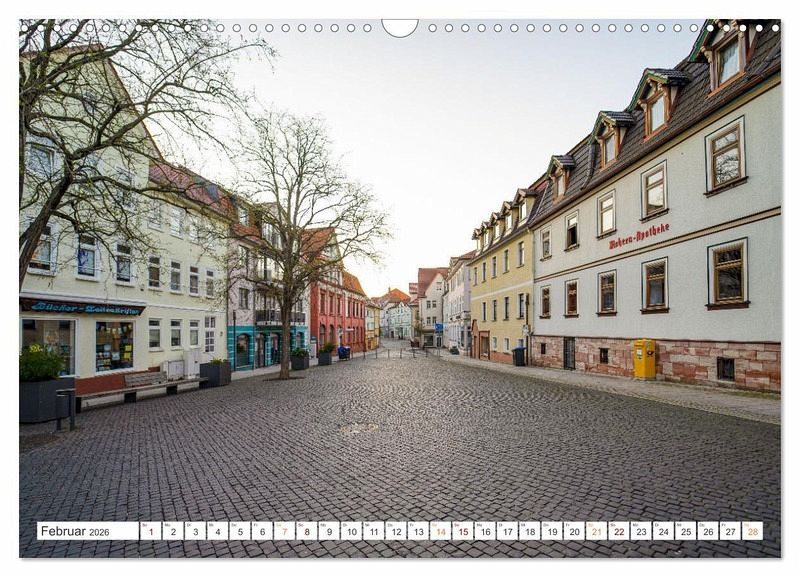
Task: Pick day 15 in the date strip
Action: tap(462, 531)
